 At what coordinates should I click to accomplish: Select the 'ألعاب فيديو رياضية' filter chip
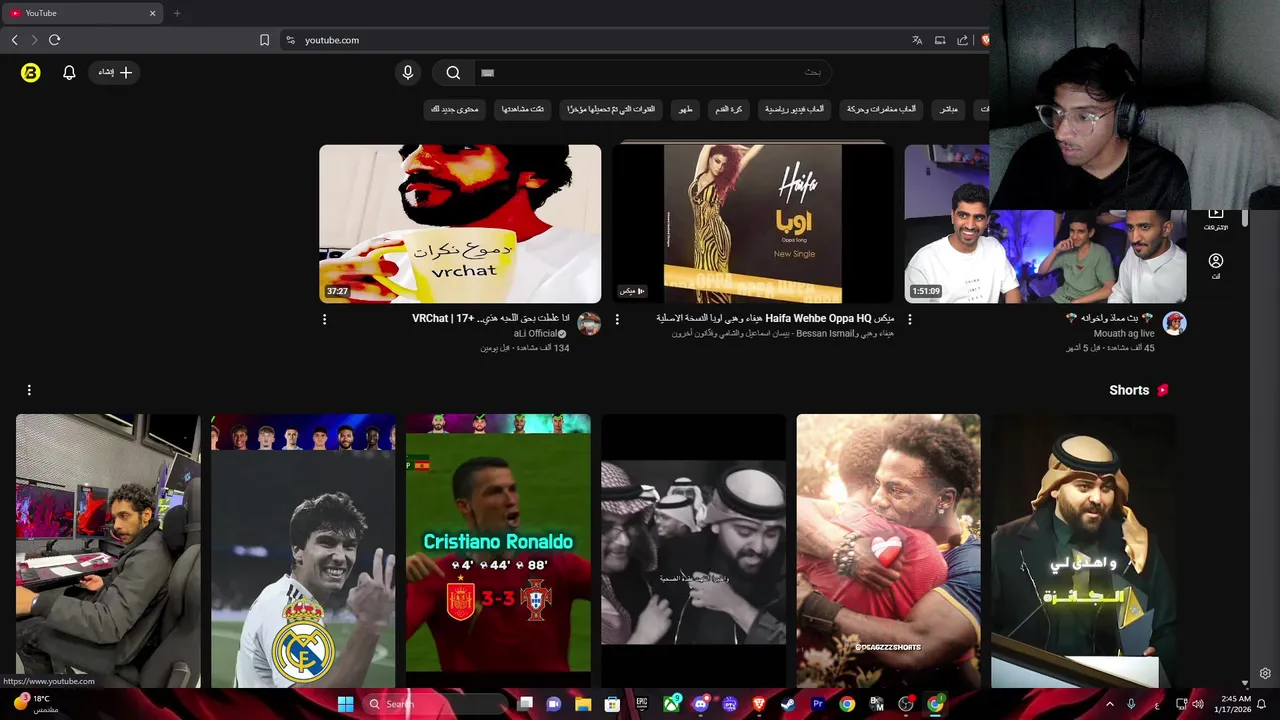pos(795,109)
